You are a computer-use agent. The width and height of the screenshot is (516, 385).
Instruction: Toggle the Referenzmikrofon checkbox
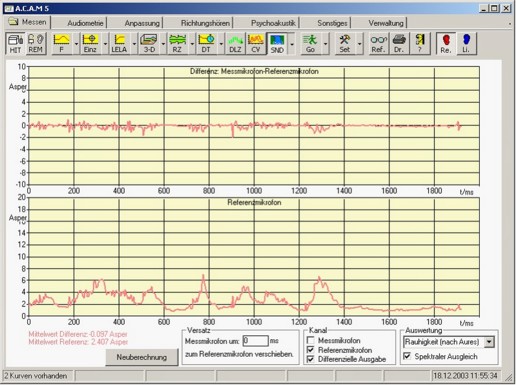(x=311, y=350)
